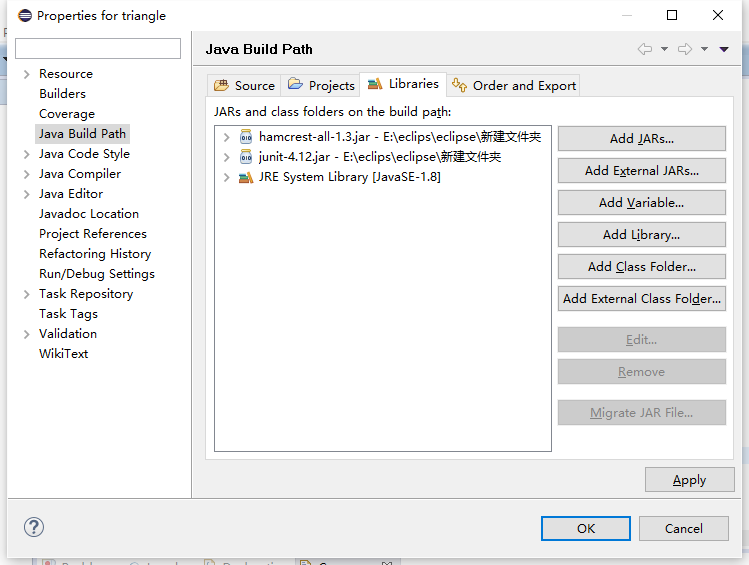Open the view menu triangle icon

point(724,49)
